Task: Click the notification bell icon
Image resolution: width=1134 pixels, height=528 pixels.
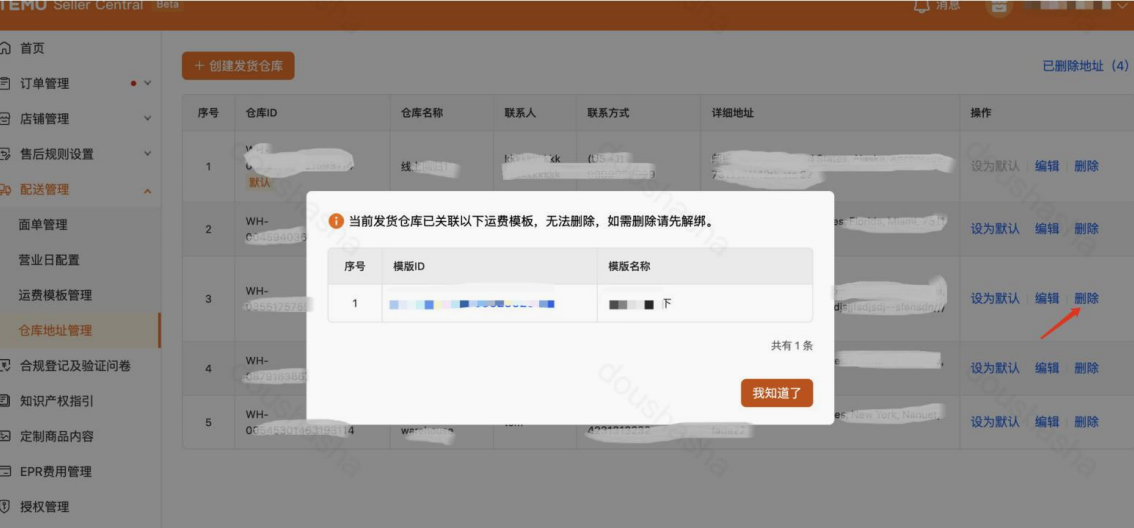Action: tap(921, 6)
